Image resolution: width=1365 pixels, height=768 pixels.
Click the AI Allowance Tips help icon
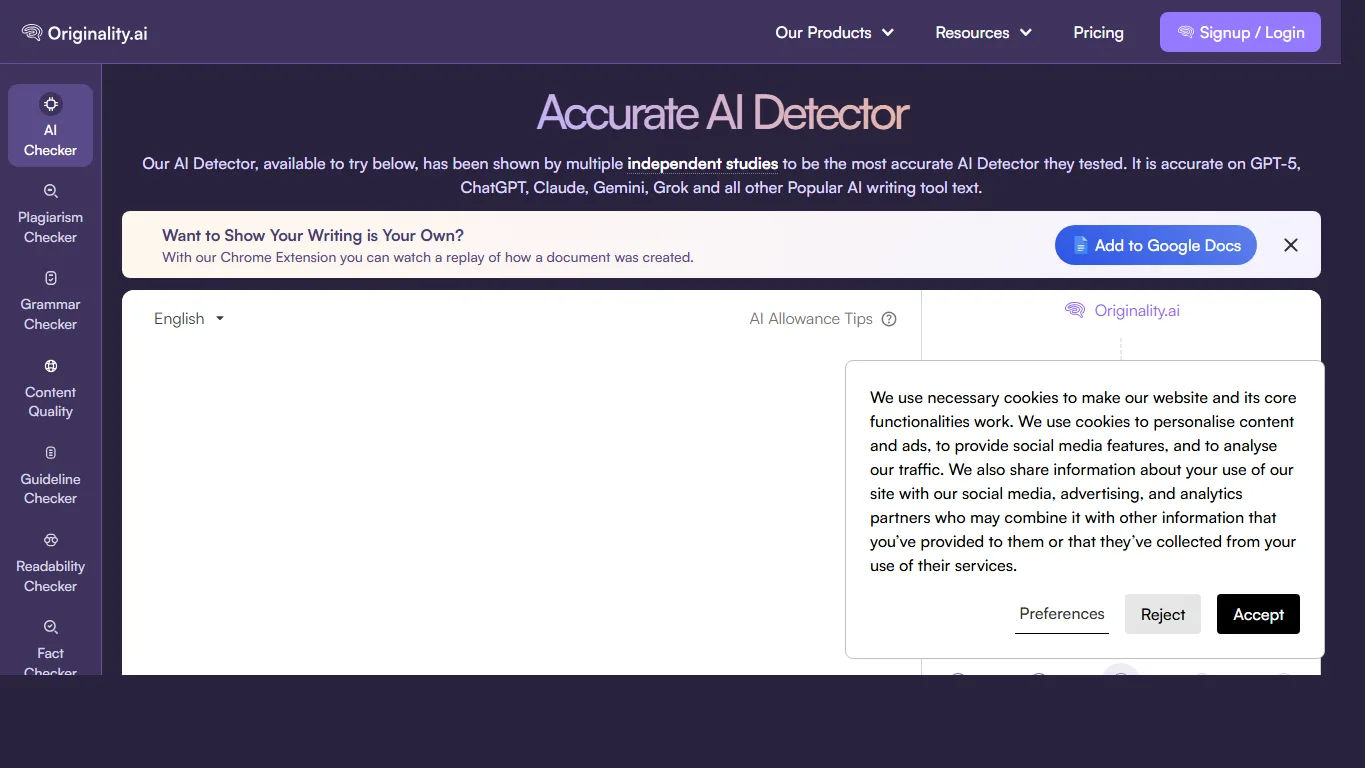click(x=889, y=319)
